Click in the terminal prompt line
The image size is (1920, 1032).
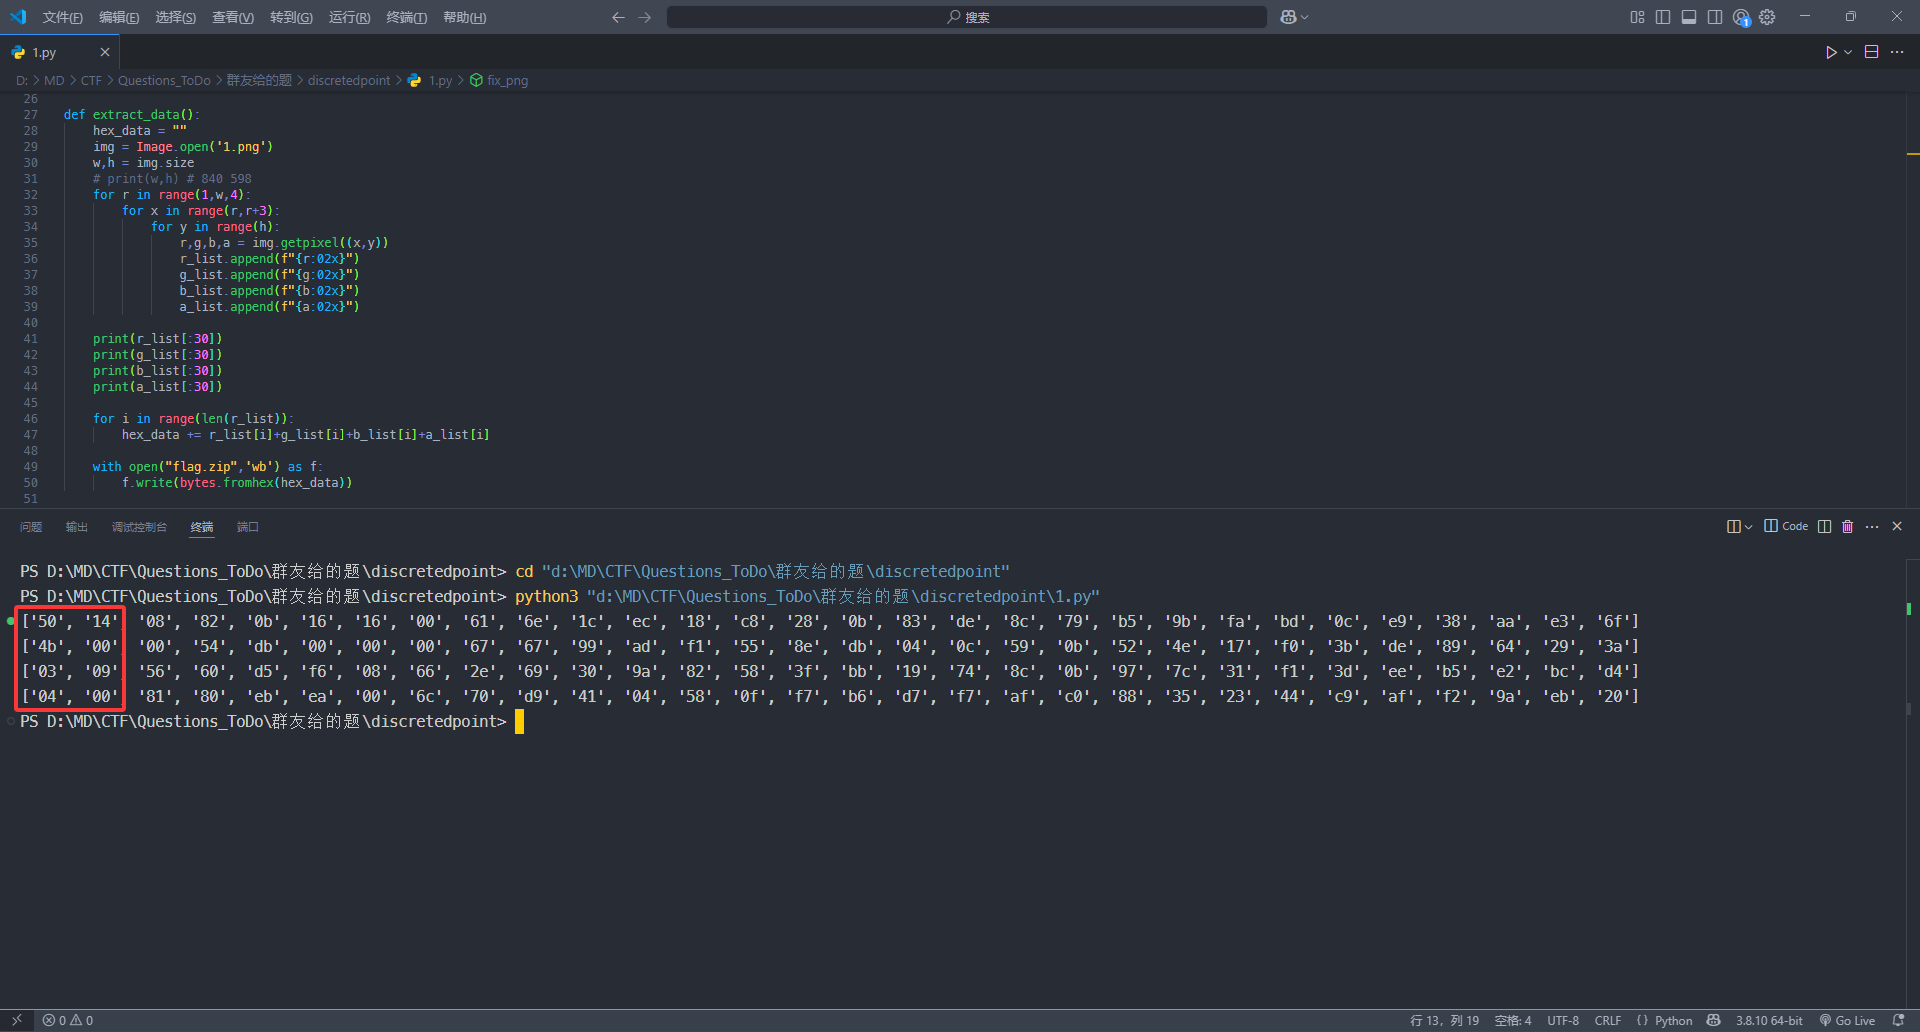click(x=272, y=721)
